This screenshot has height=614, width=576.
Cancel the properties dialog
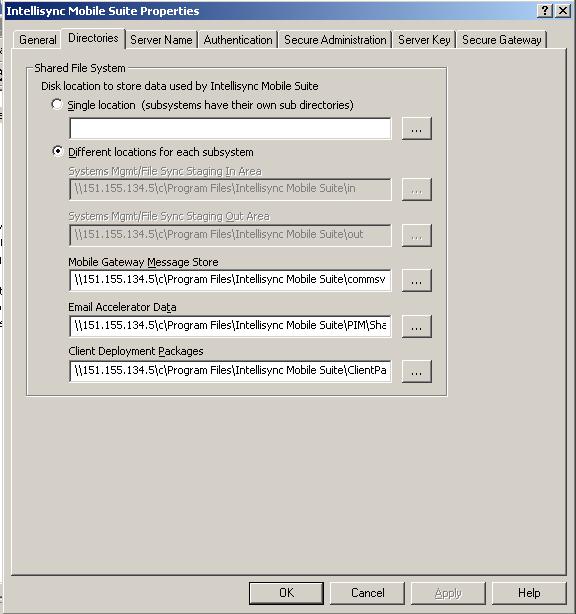pyautogui.click(x=367, y=593)
